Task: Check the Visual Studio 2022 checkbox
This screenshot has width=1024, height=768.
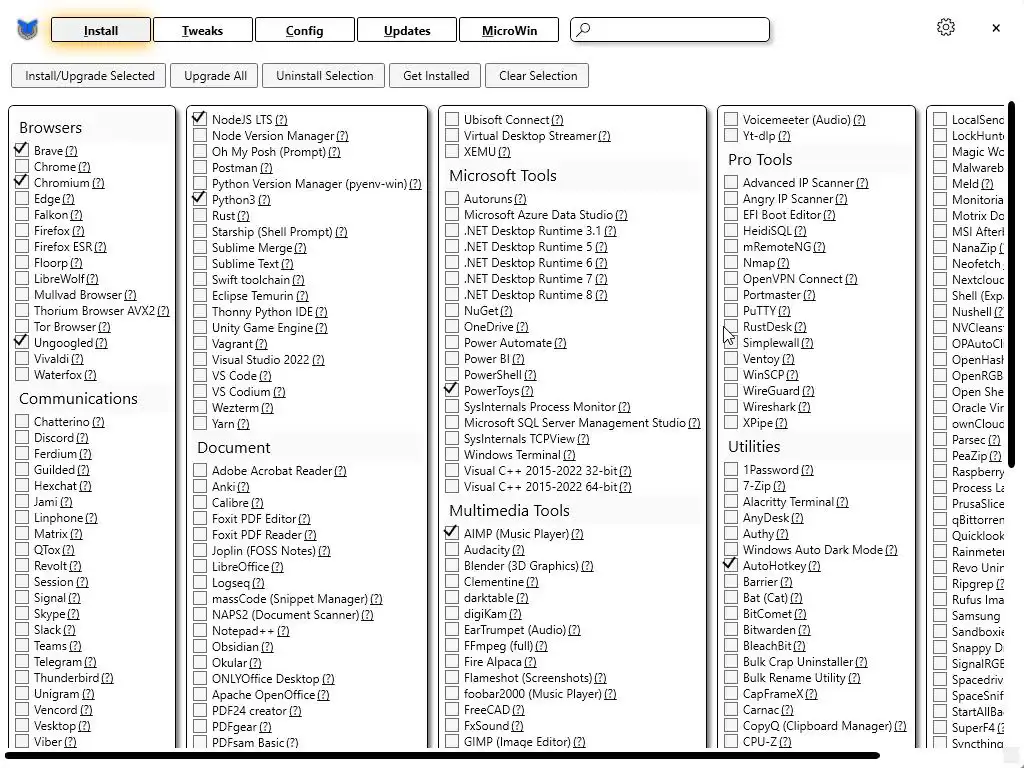Action: pos(200,360)
